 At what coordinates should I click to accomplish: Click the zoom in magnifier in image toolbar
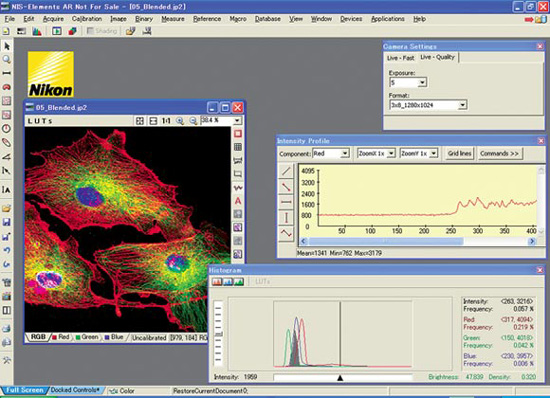[180, 121]
